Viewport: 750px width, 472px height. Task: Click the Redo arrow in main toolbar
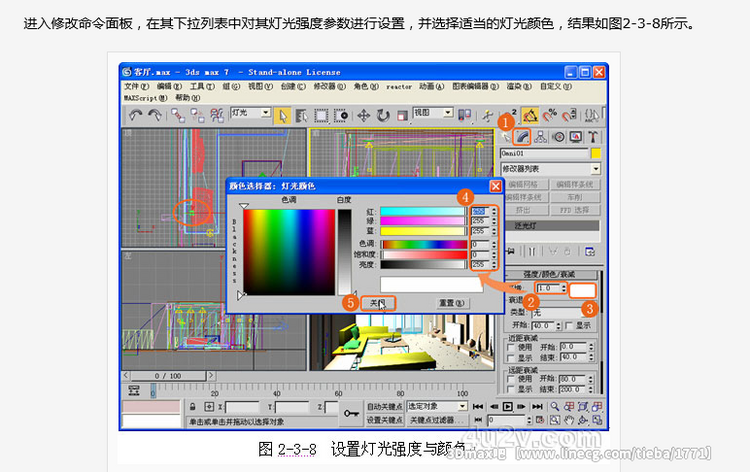[x=154, y=115]
